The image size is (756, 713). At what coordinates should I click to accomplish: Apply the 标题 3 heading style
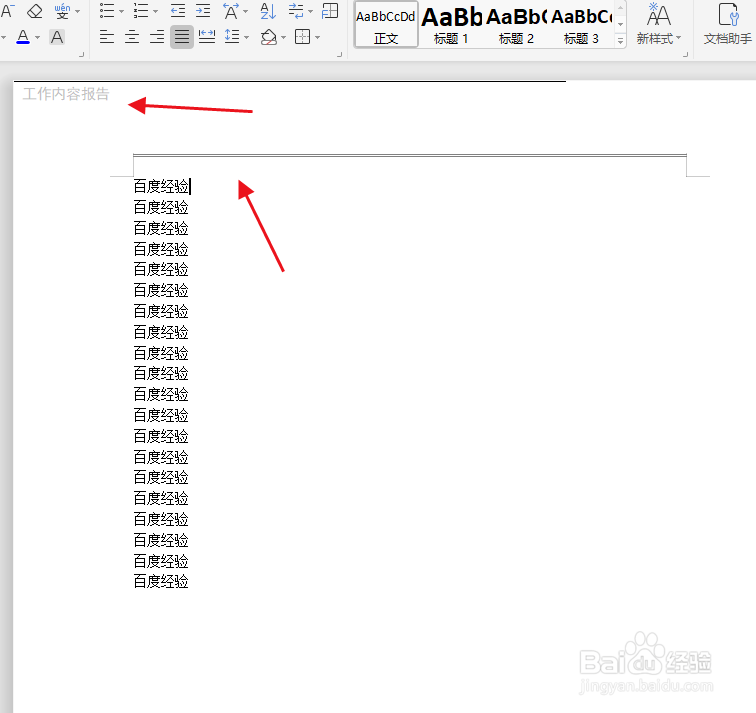coord(581,24)
